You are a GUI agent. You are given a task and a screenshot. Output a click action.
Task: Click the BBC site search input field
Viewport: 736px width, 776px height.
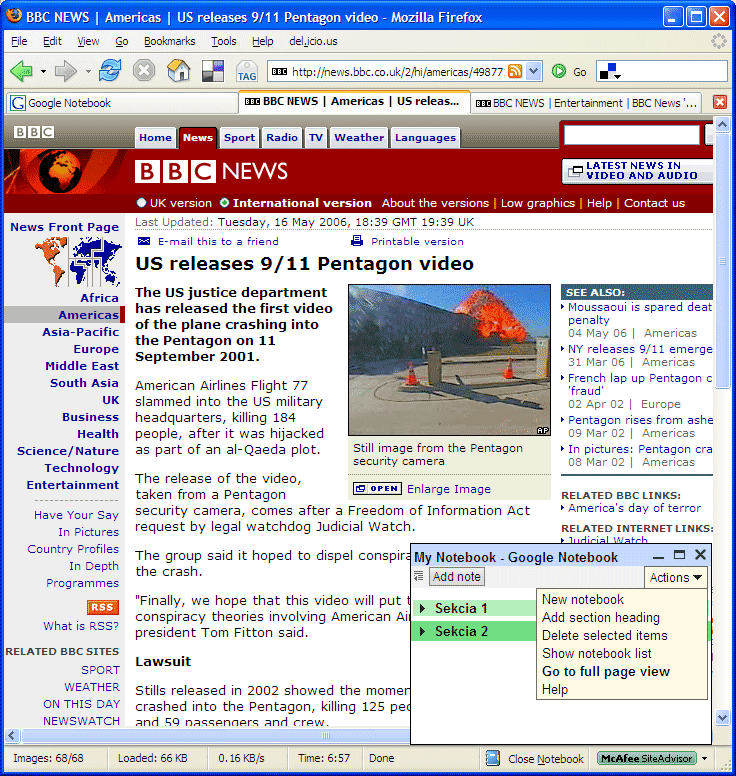click(x=632, y=135)
